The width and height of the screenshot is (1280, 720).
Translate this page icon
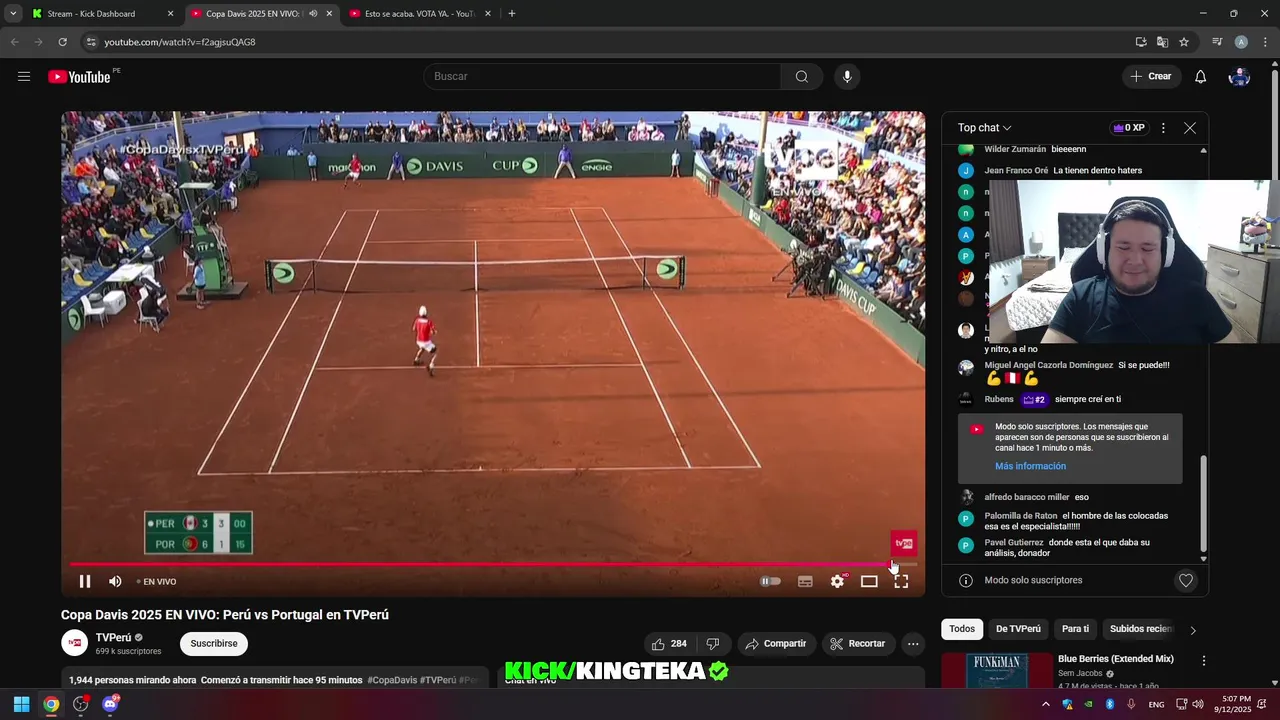coord(1162,42)
